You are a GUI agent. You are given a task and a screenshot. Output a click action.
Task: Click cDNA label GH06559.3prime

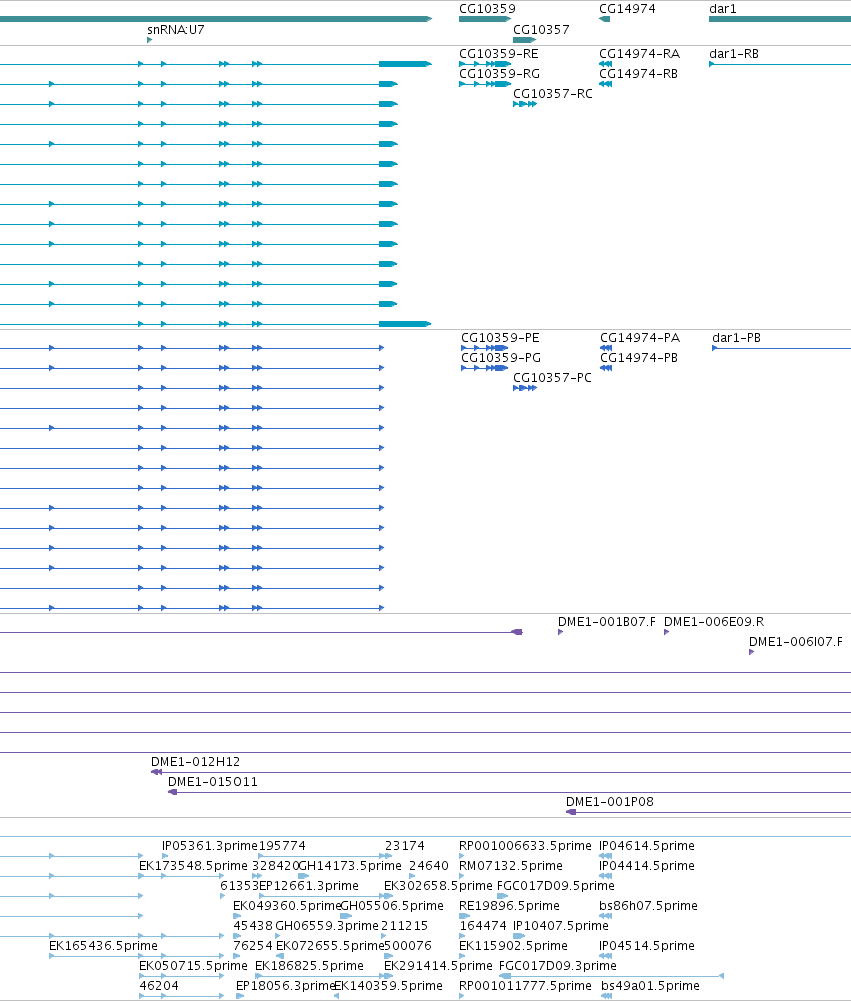(327, 926)
